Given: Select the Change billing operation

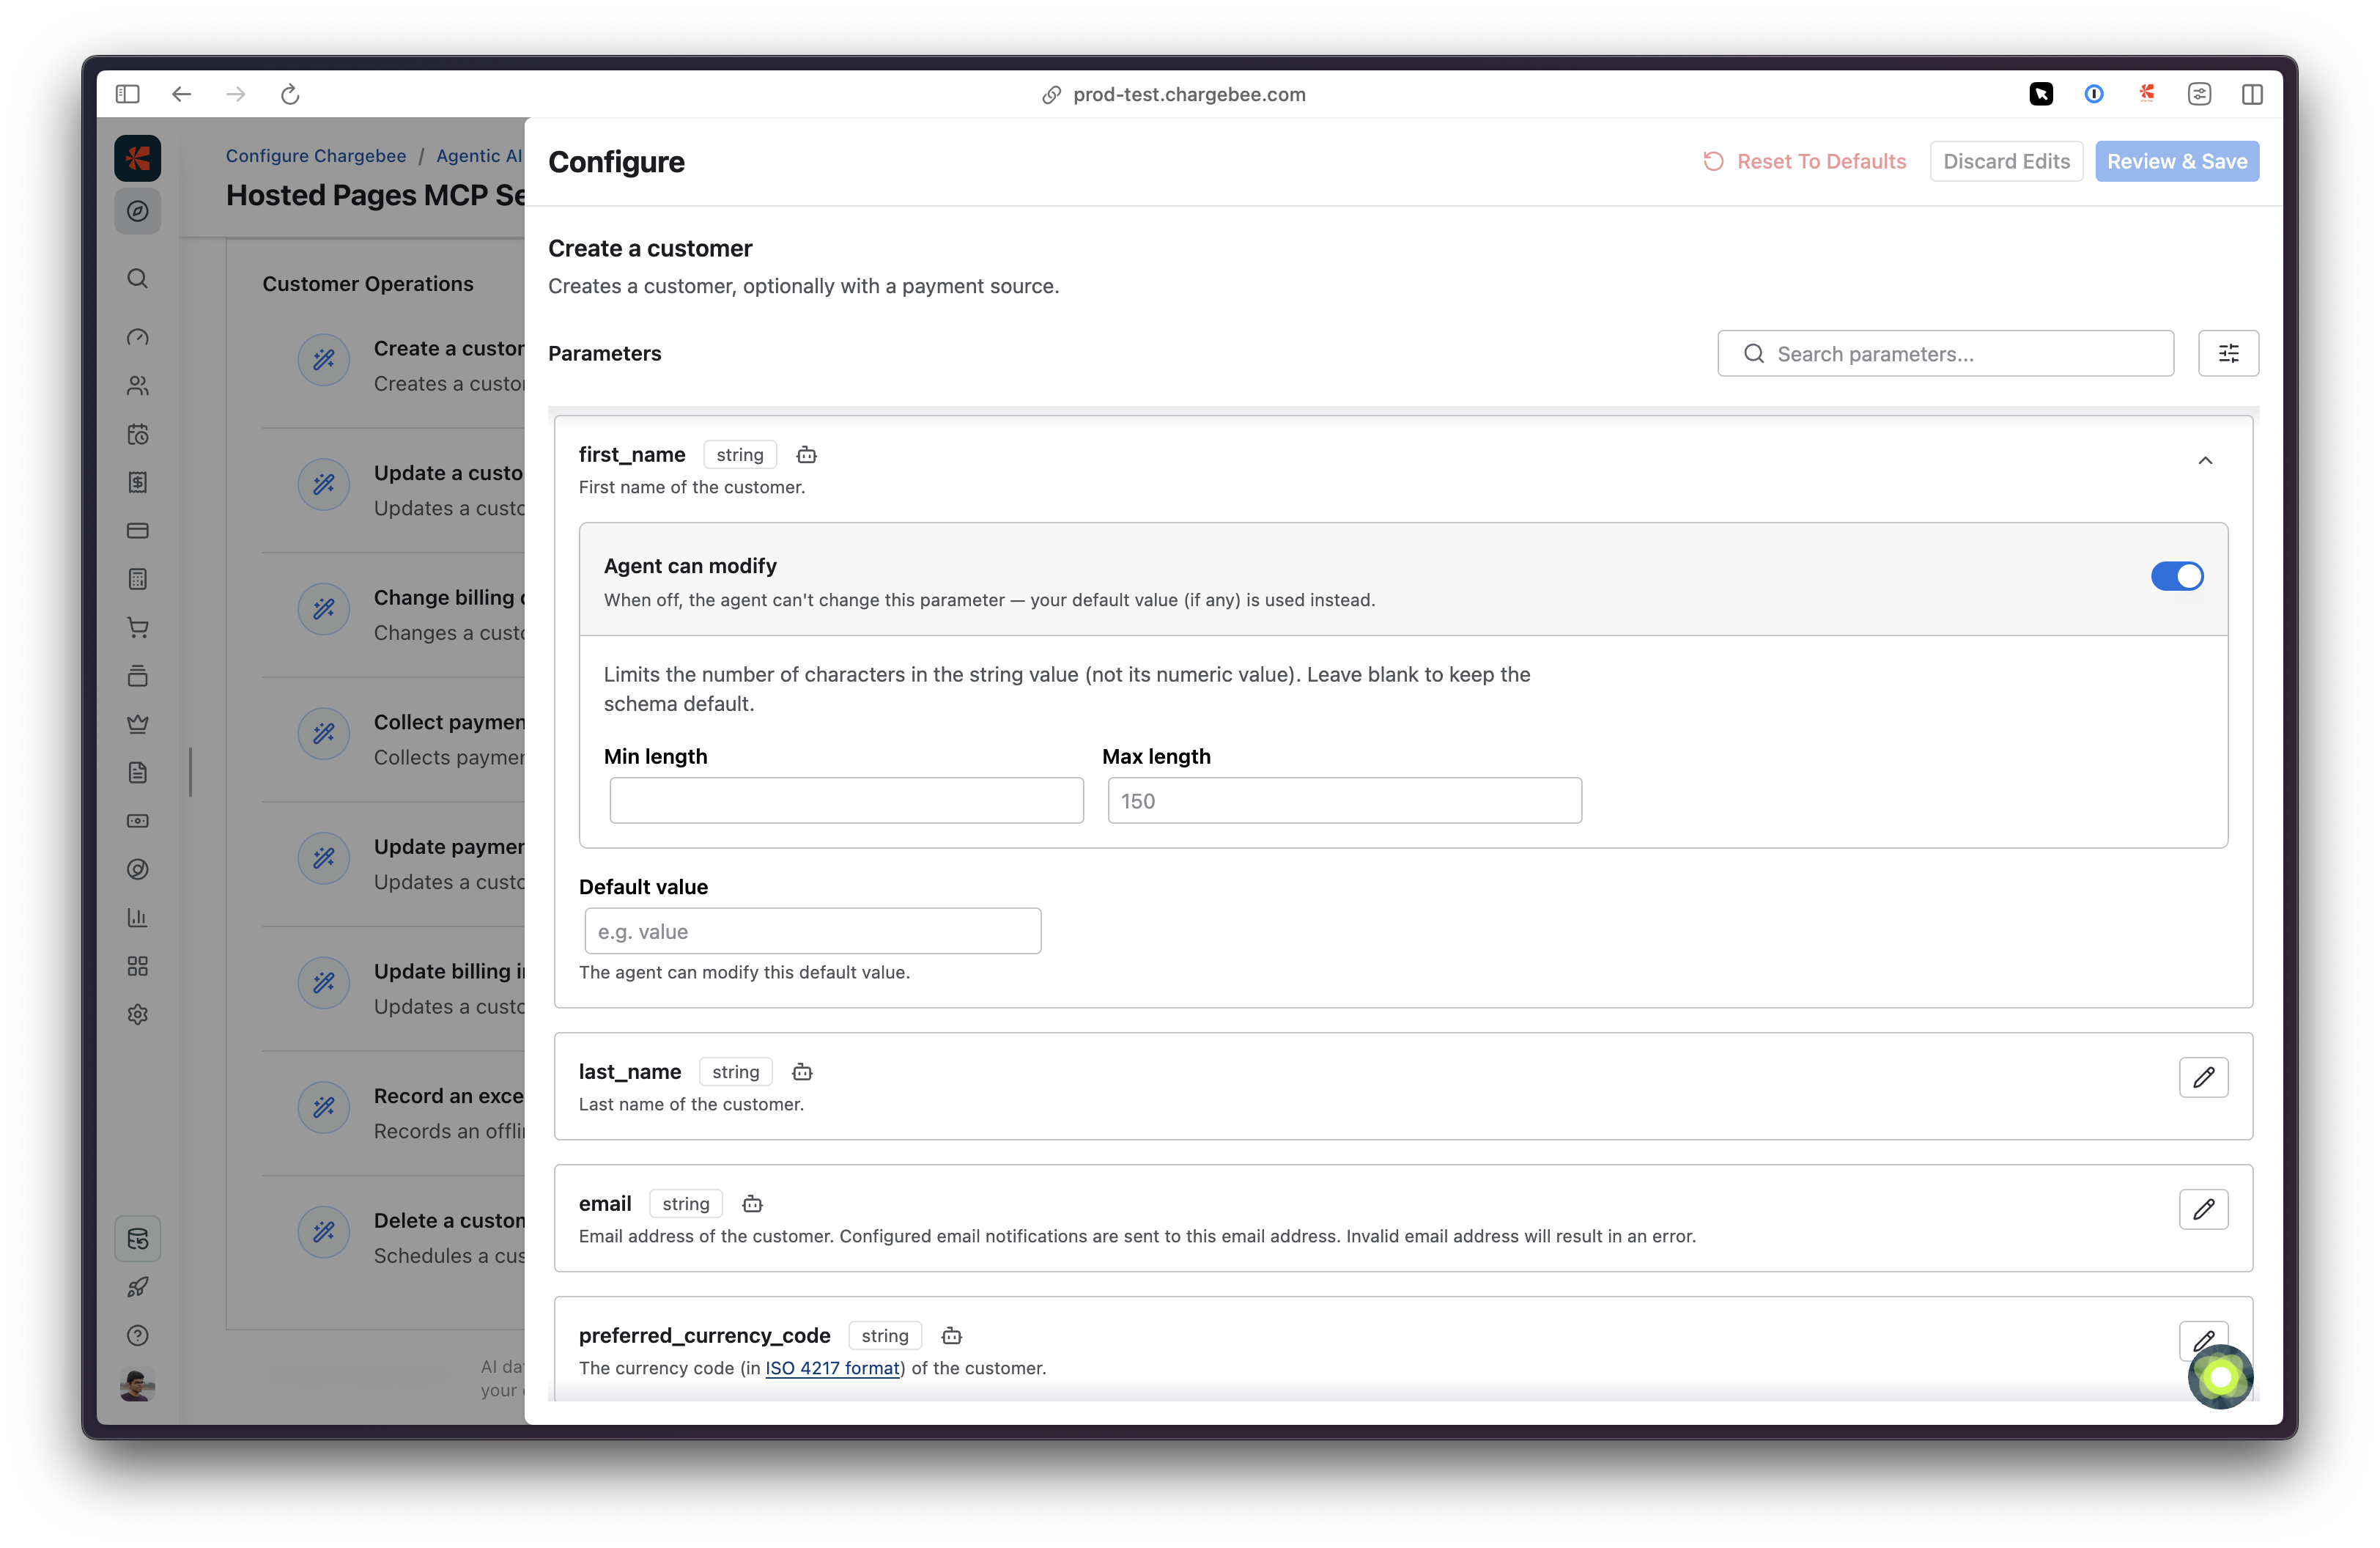Looking at the screenshot, I should point(394,614).
